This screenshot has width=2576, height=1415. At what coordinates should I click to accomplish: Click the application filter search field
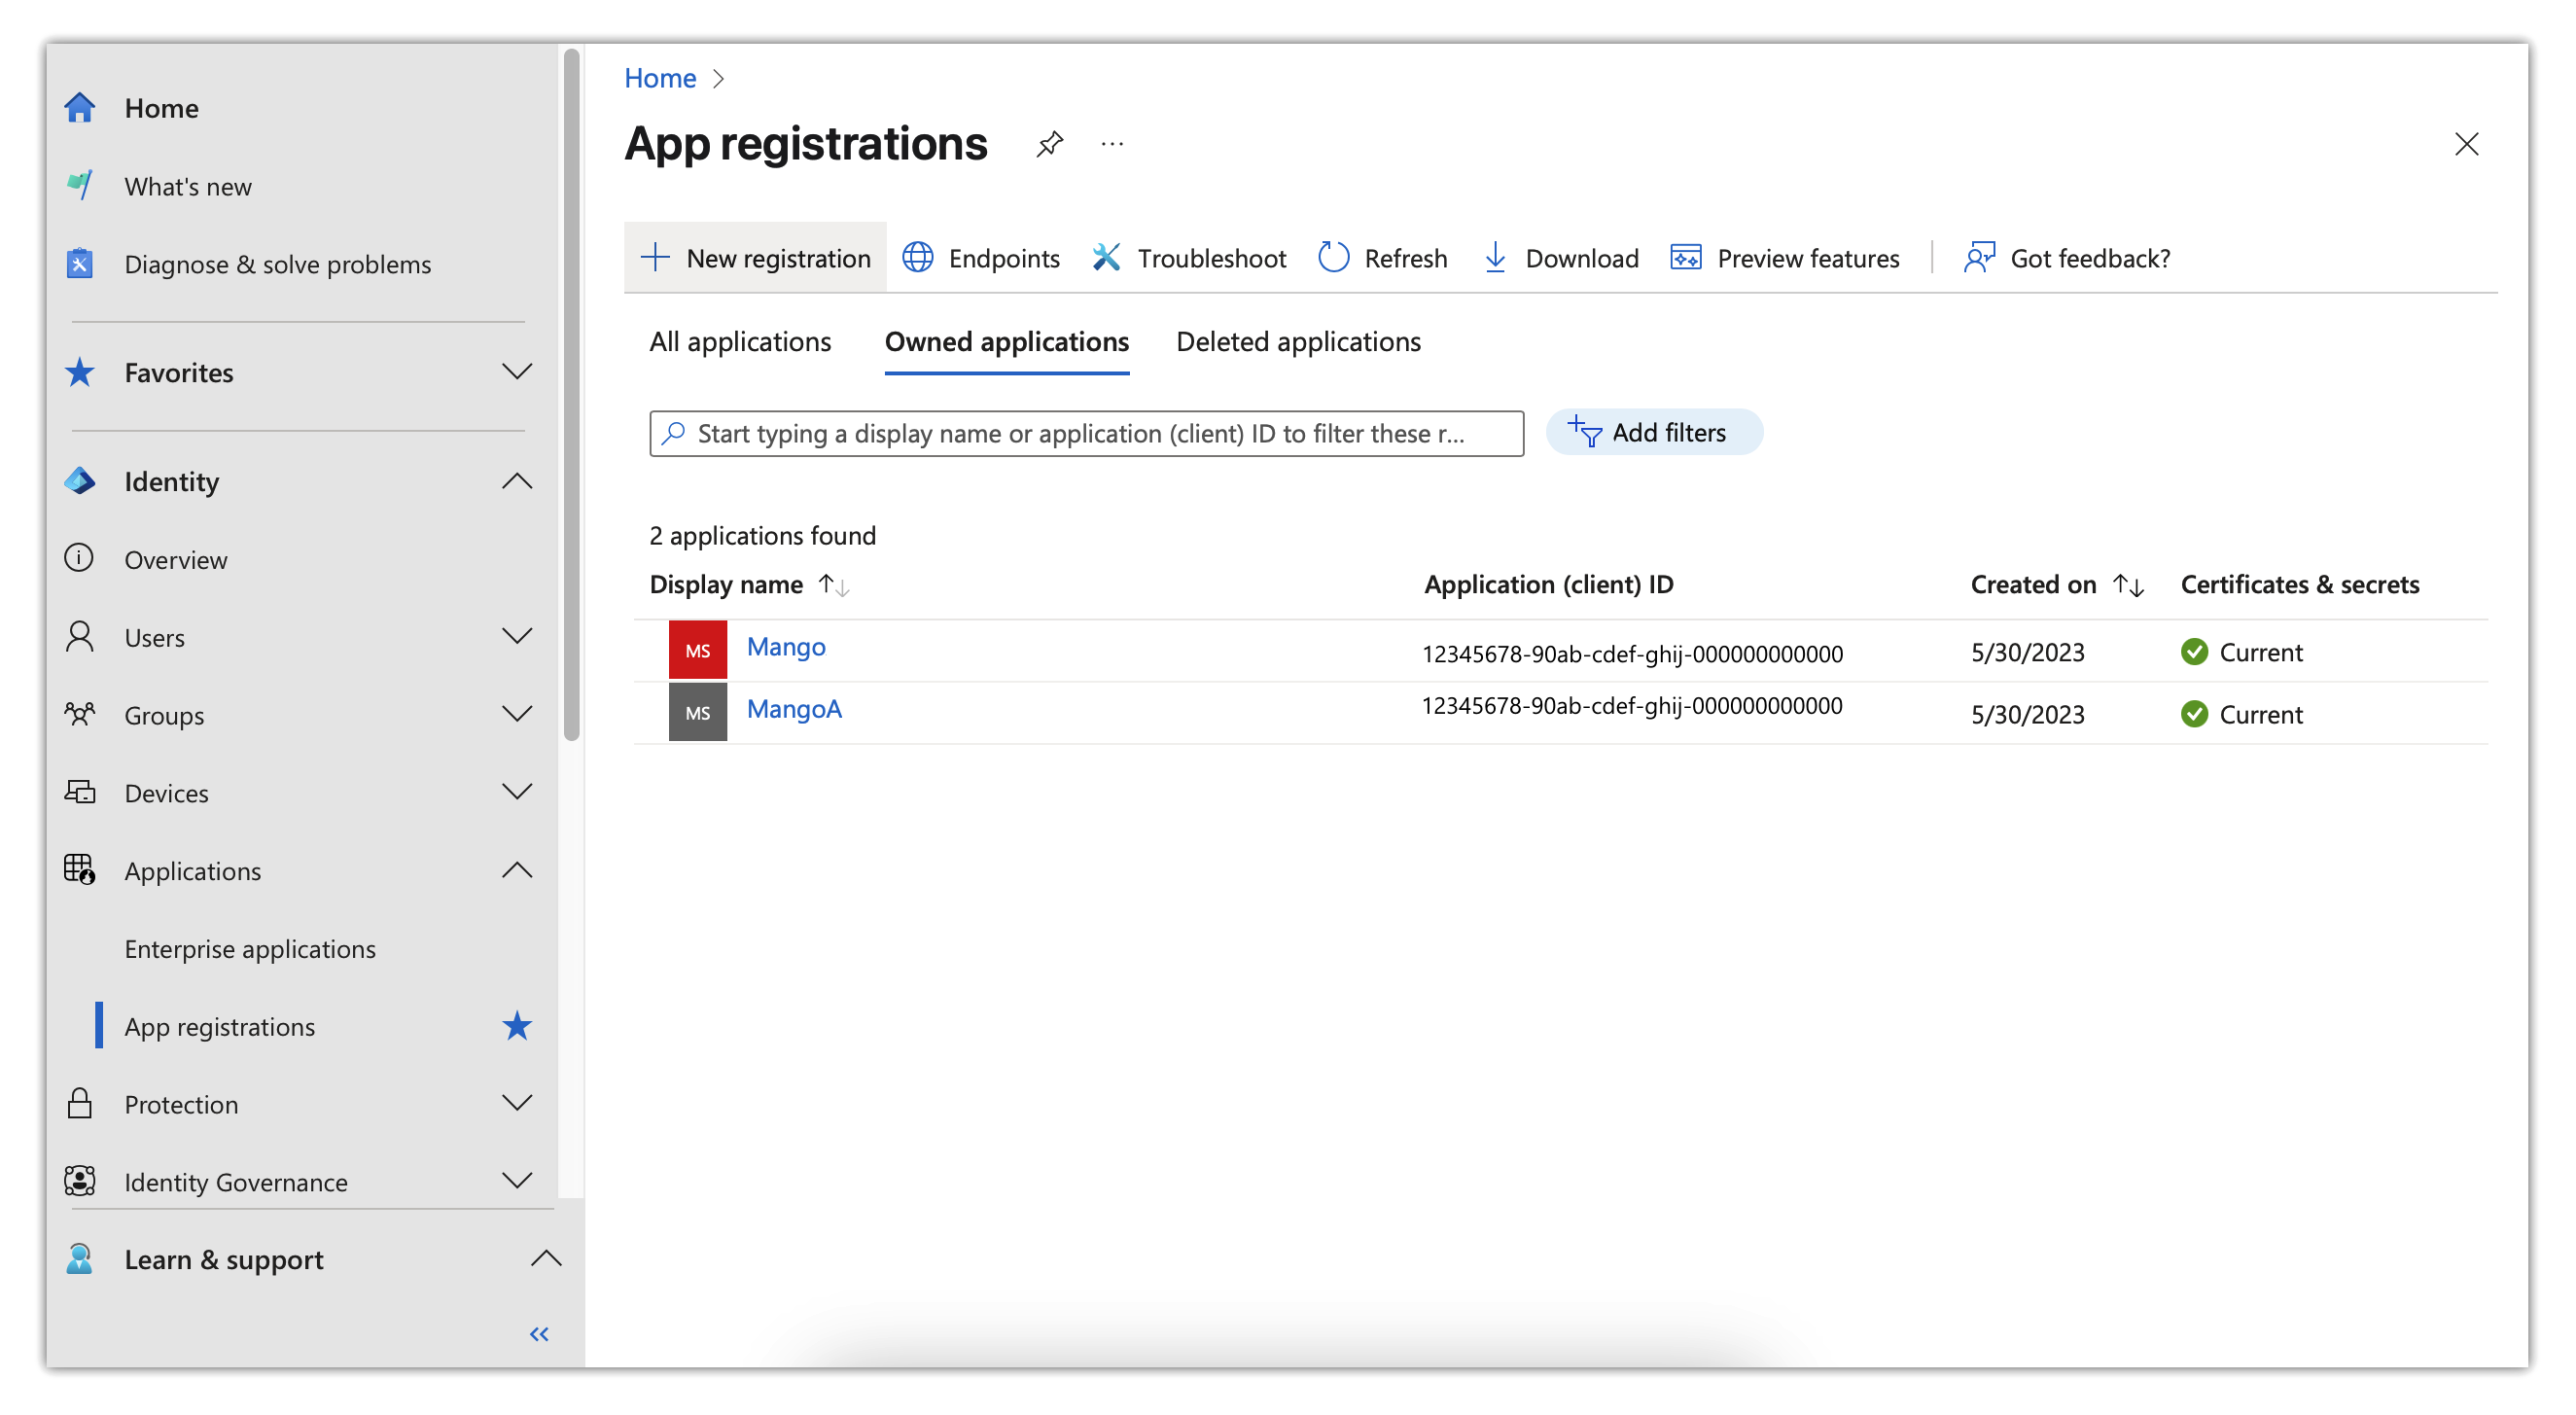pyautogui.click(x=1085, y=434)
